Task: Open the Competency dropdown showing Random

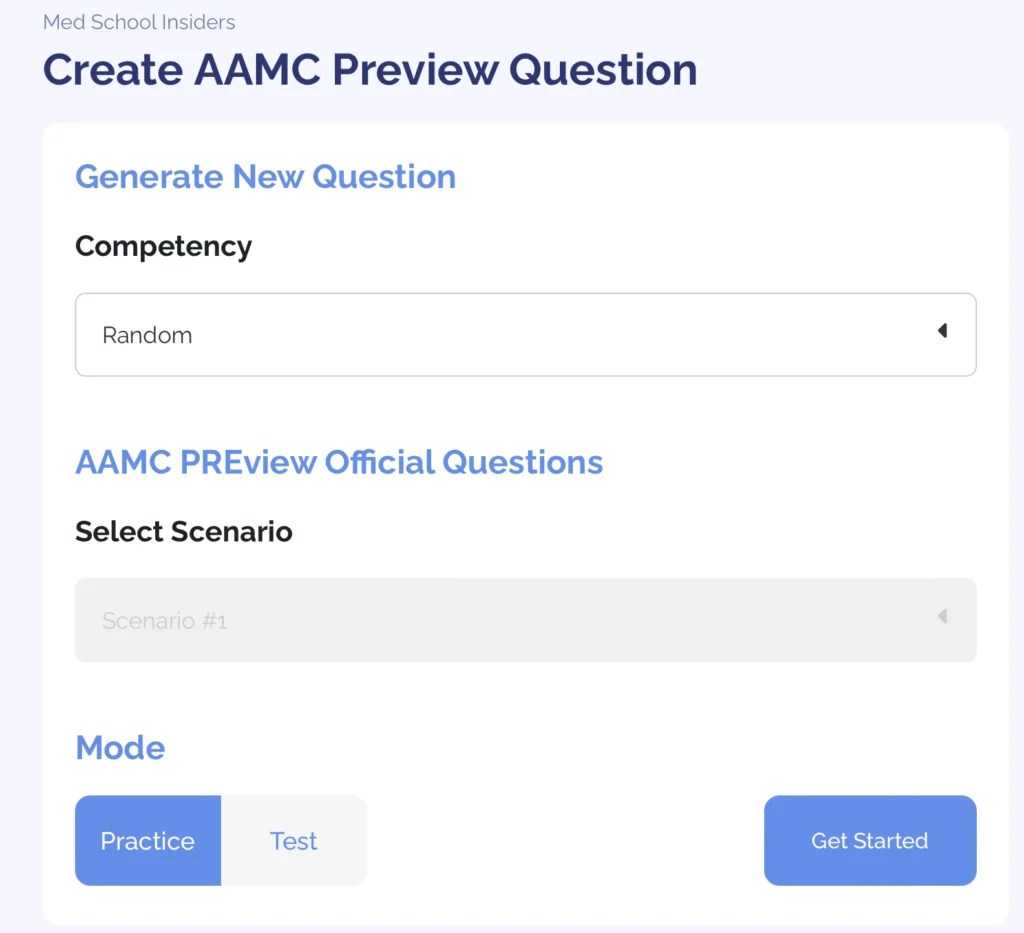Action: click(525, 335)
